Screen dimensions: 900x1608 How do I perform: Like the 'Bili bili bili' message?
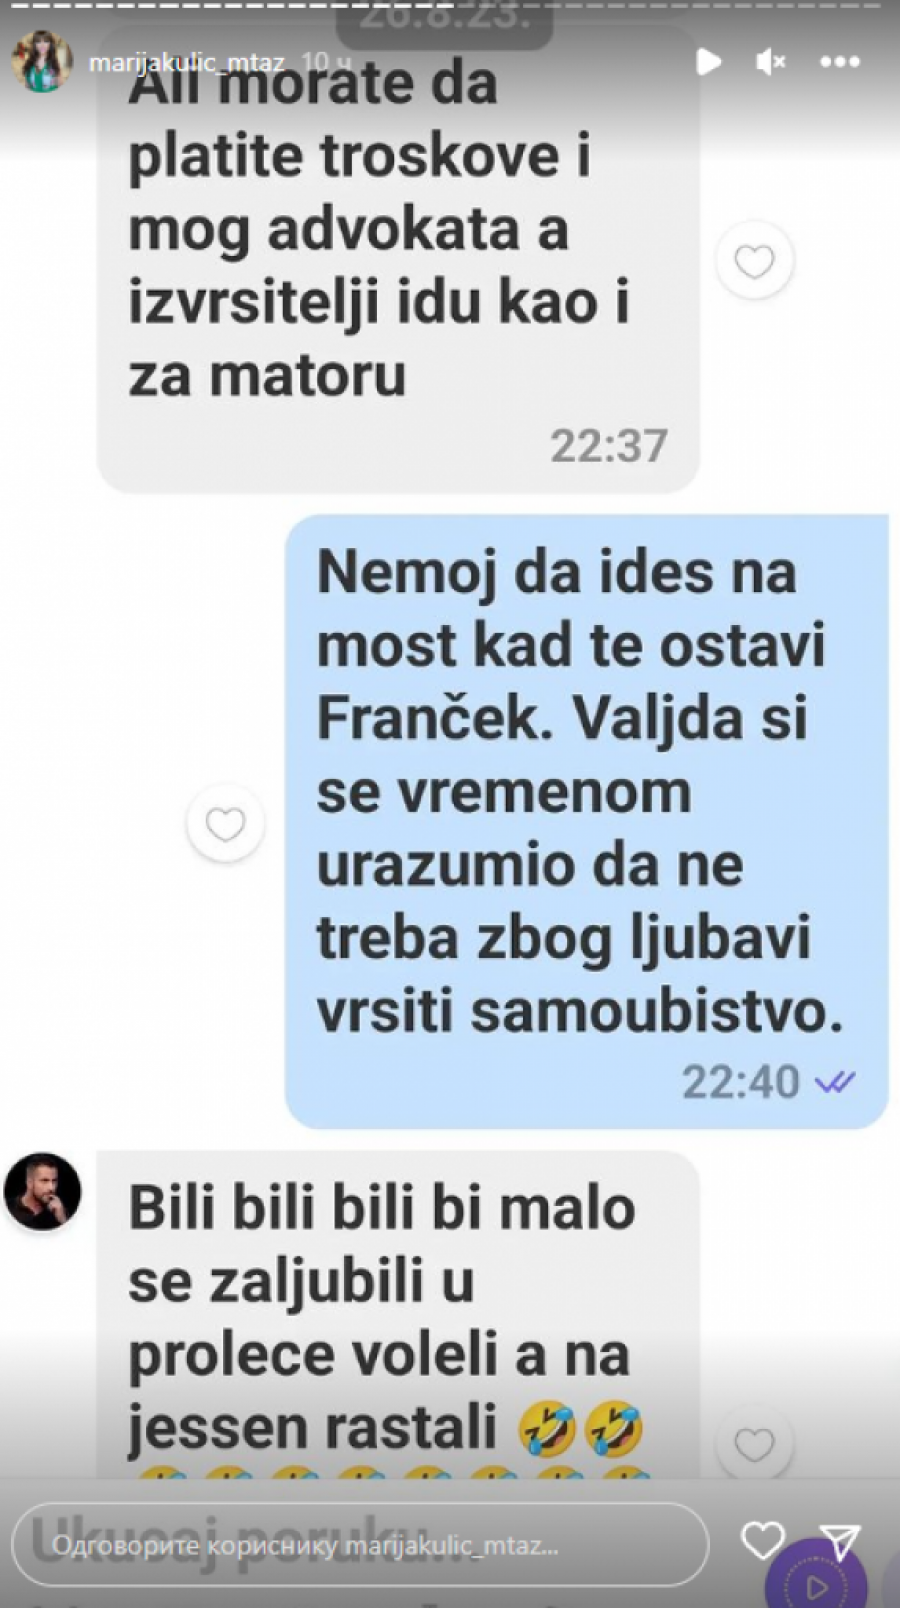(755, 1445)
